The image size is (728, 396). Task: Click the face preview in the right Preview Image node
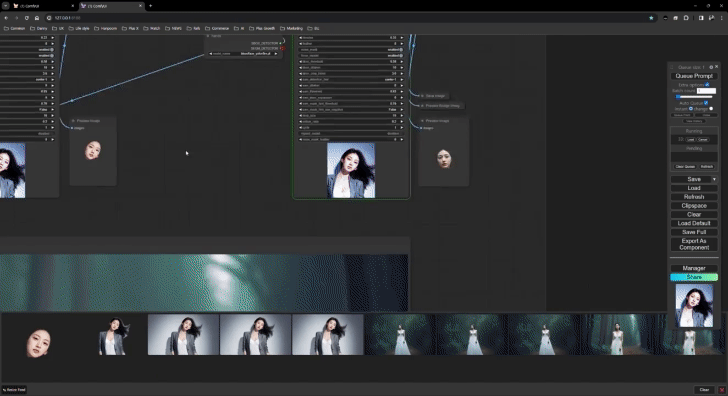(x=444, y=159)
